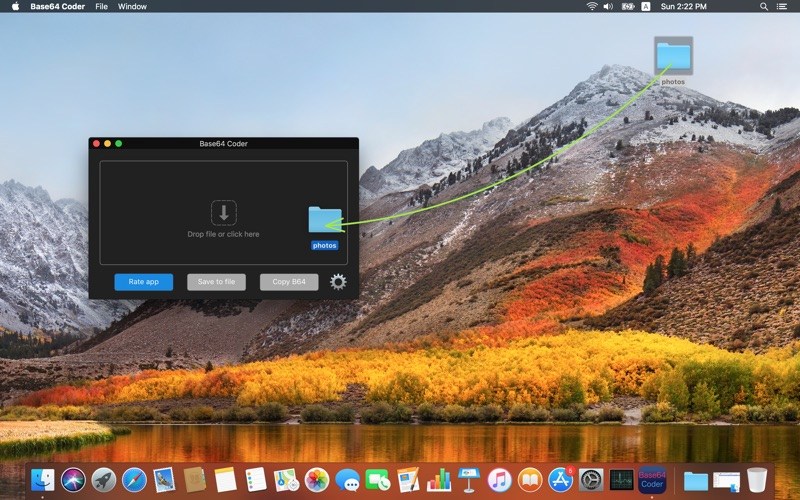Select the photos folder on the desktop

coord(673,55)
